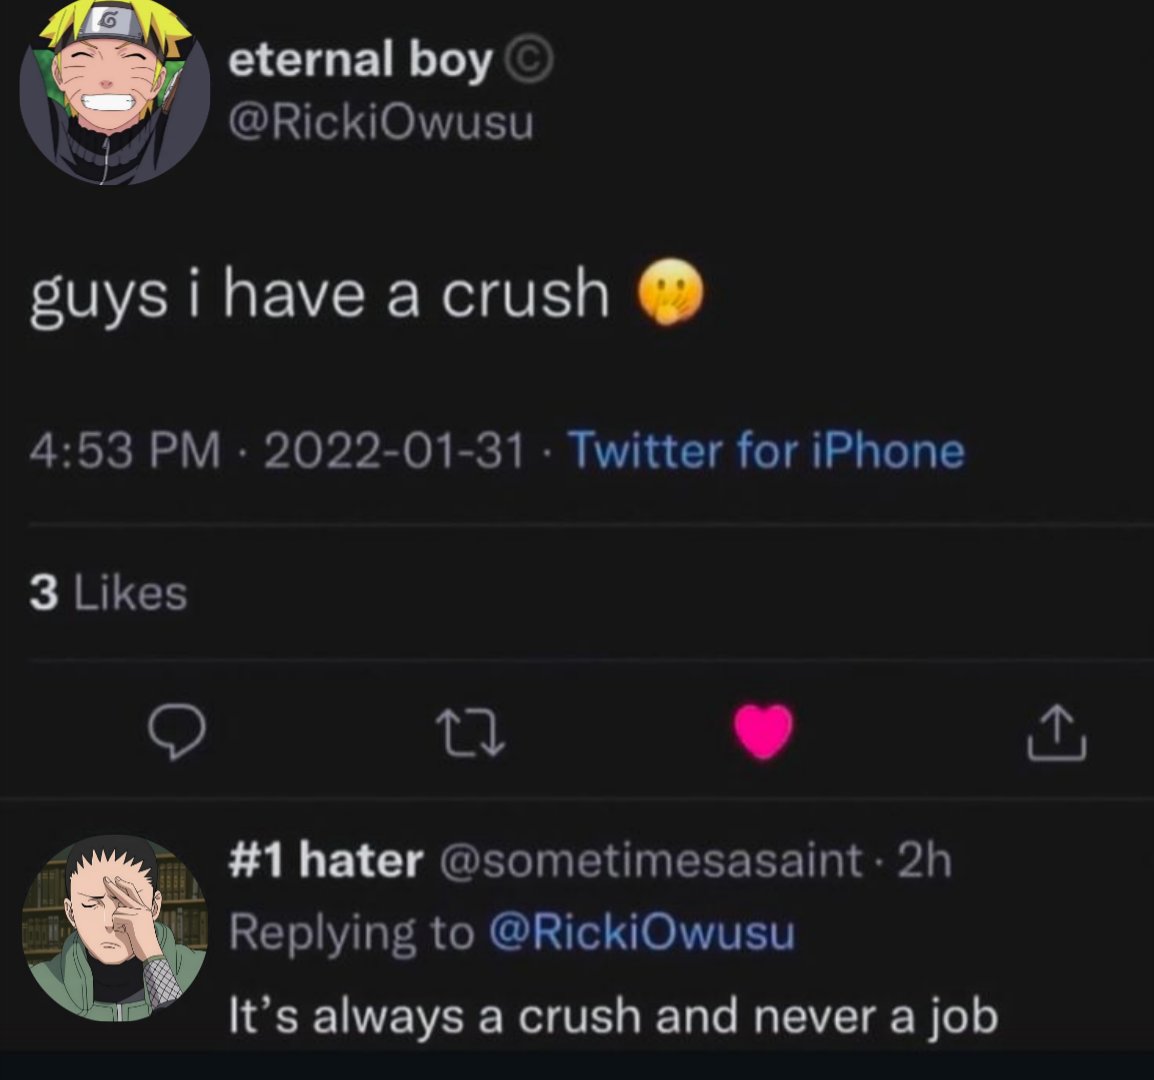Click the reply speech bubble icon
Viewport: 1154px width, 1080px height.
pos(177,730)
